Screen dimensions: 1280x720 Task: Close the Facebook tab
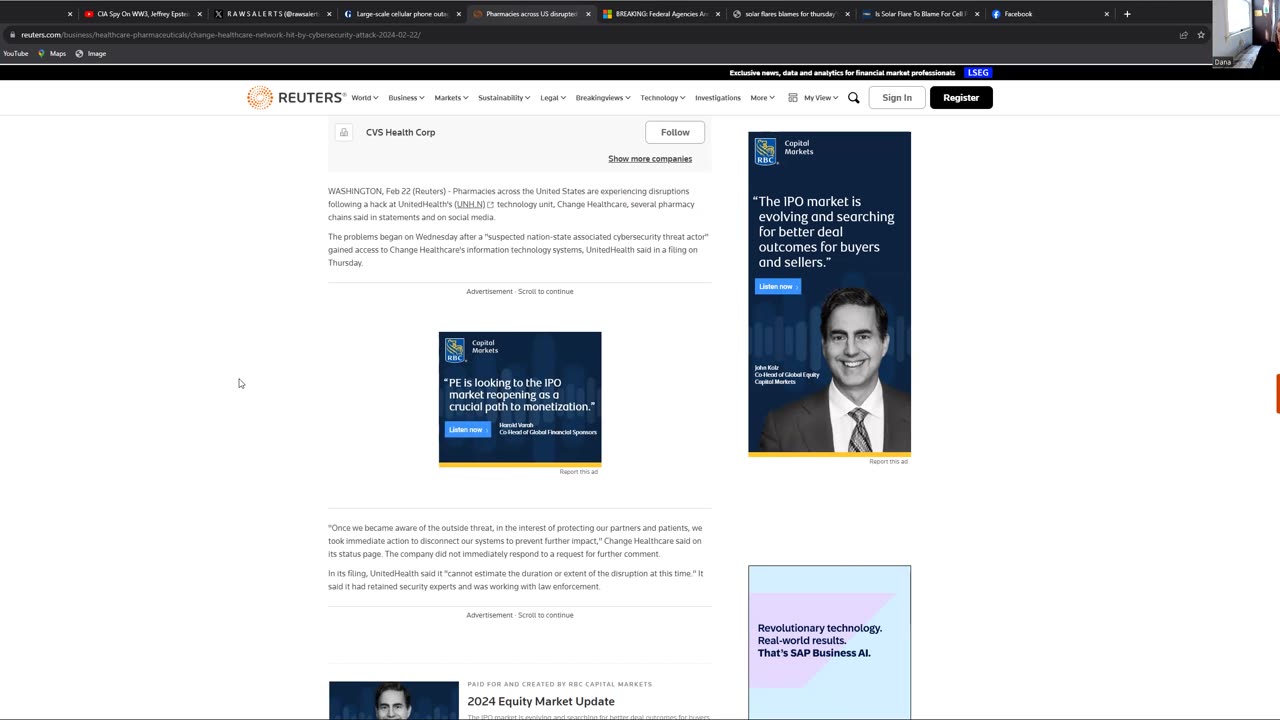pos(1106,14)
